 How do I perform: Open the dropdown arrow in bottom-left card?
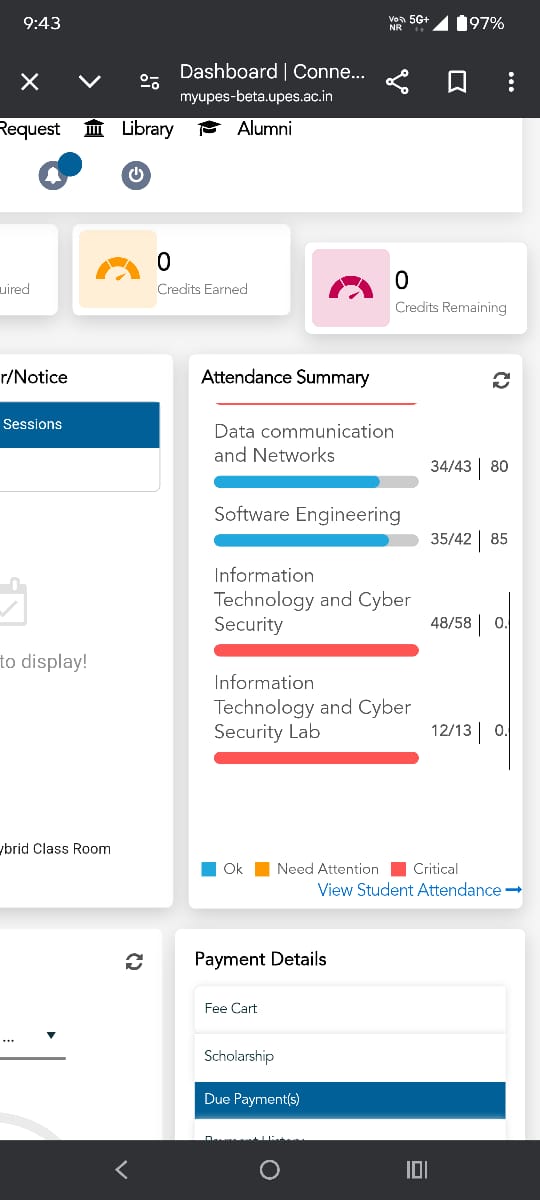pyautogui.click(x=52, y=1035)
